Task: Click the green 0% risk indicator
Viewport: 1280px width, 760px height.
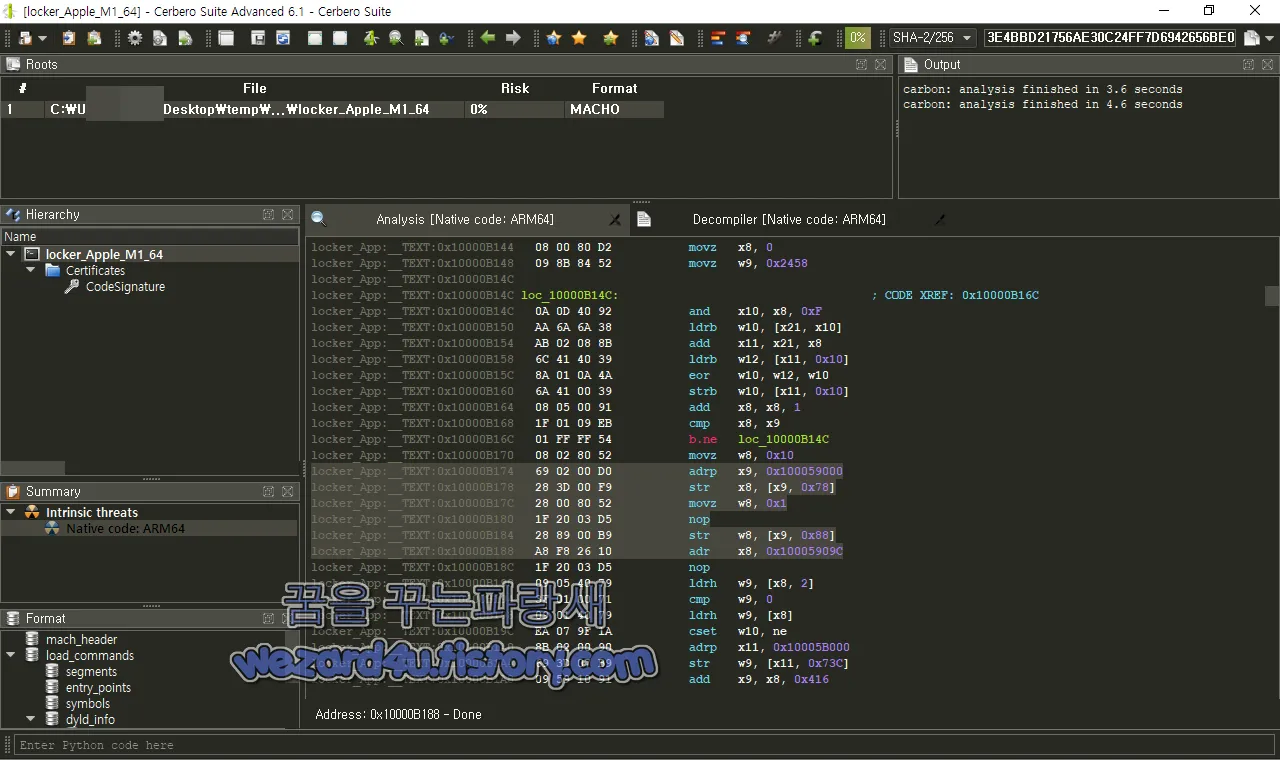Action: pos(858,38)
